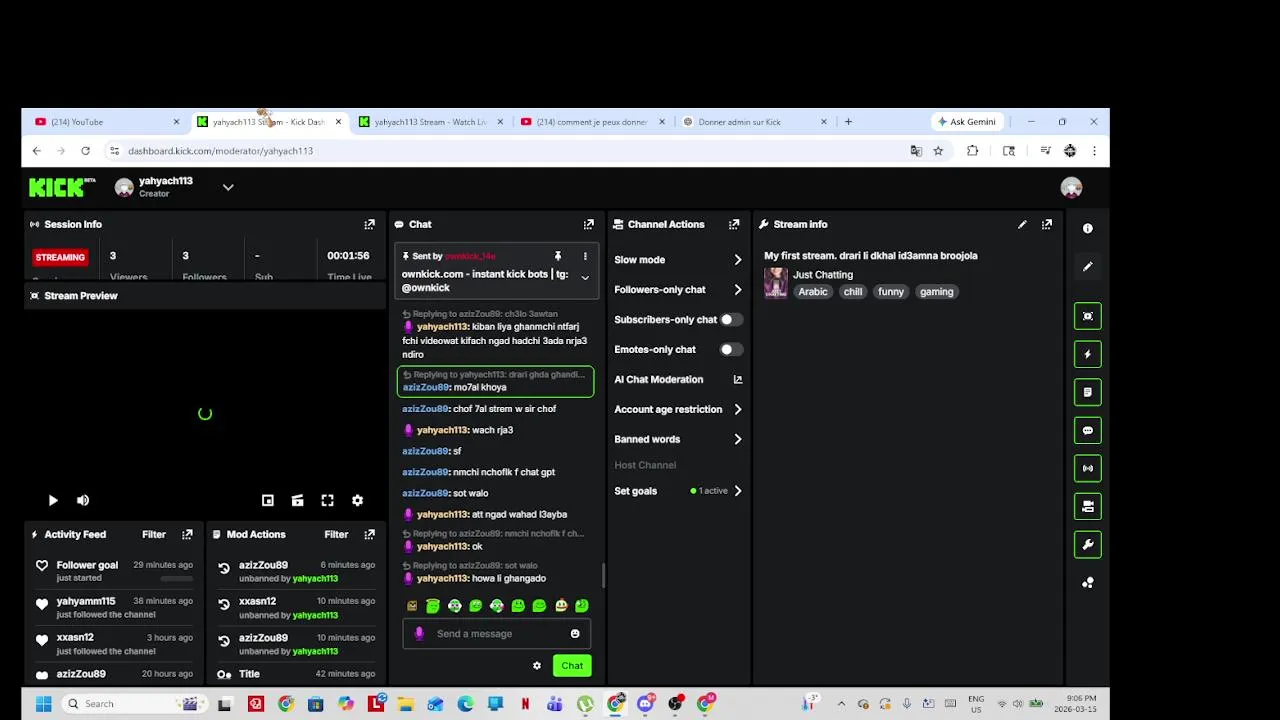
Task: Unpin the pinned chat message
Action: pos(558,256)
